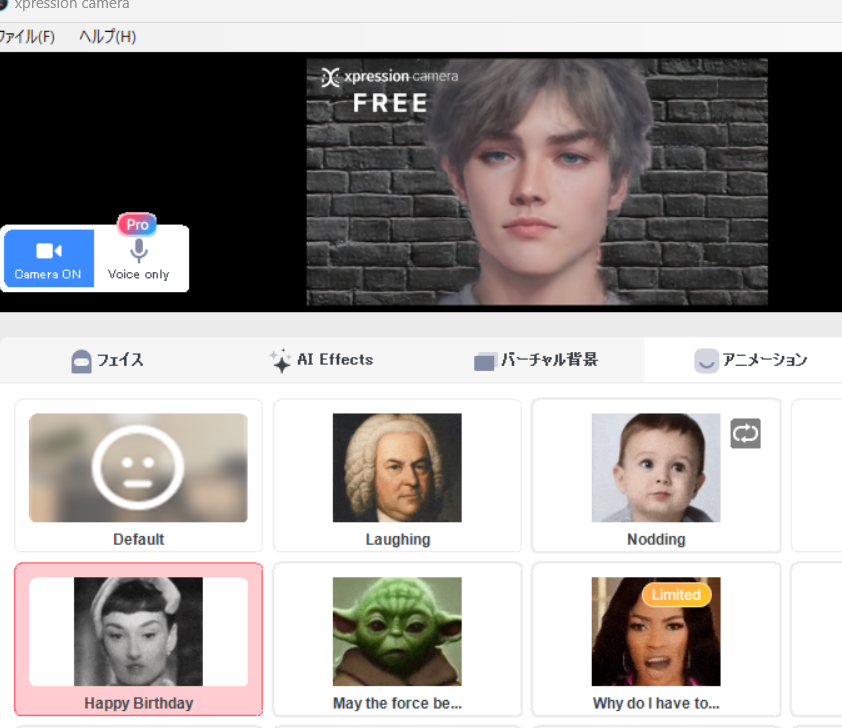
Task: Switch to the フェイス tab
Action: 107,360
